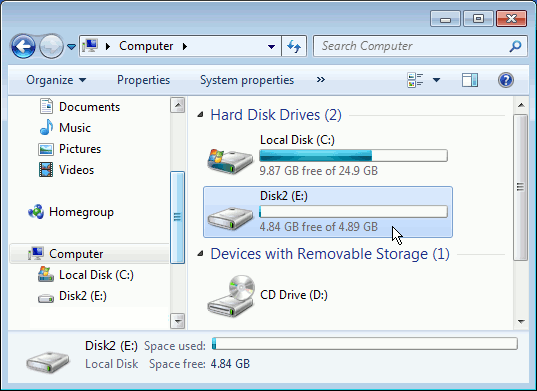This screenshot has height=391, width=537.
Task: Open the view options dropdown arrow
Action: pos(436,80)
